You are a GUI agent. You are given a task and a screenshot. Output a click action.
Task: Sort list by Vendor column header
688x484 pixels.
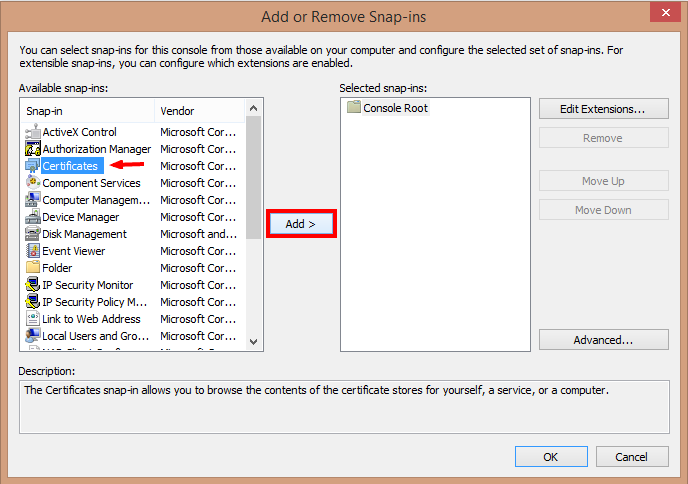198,111
